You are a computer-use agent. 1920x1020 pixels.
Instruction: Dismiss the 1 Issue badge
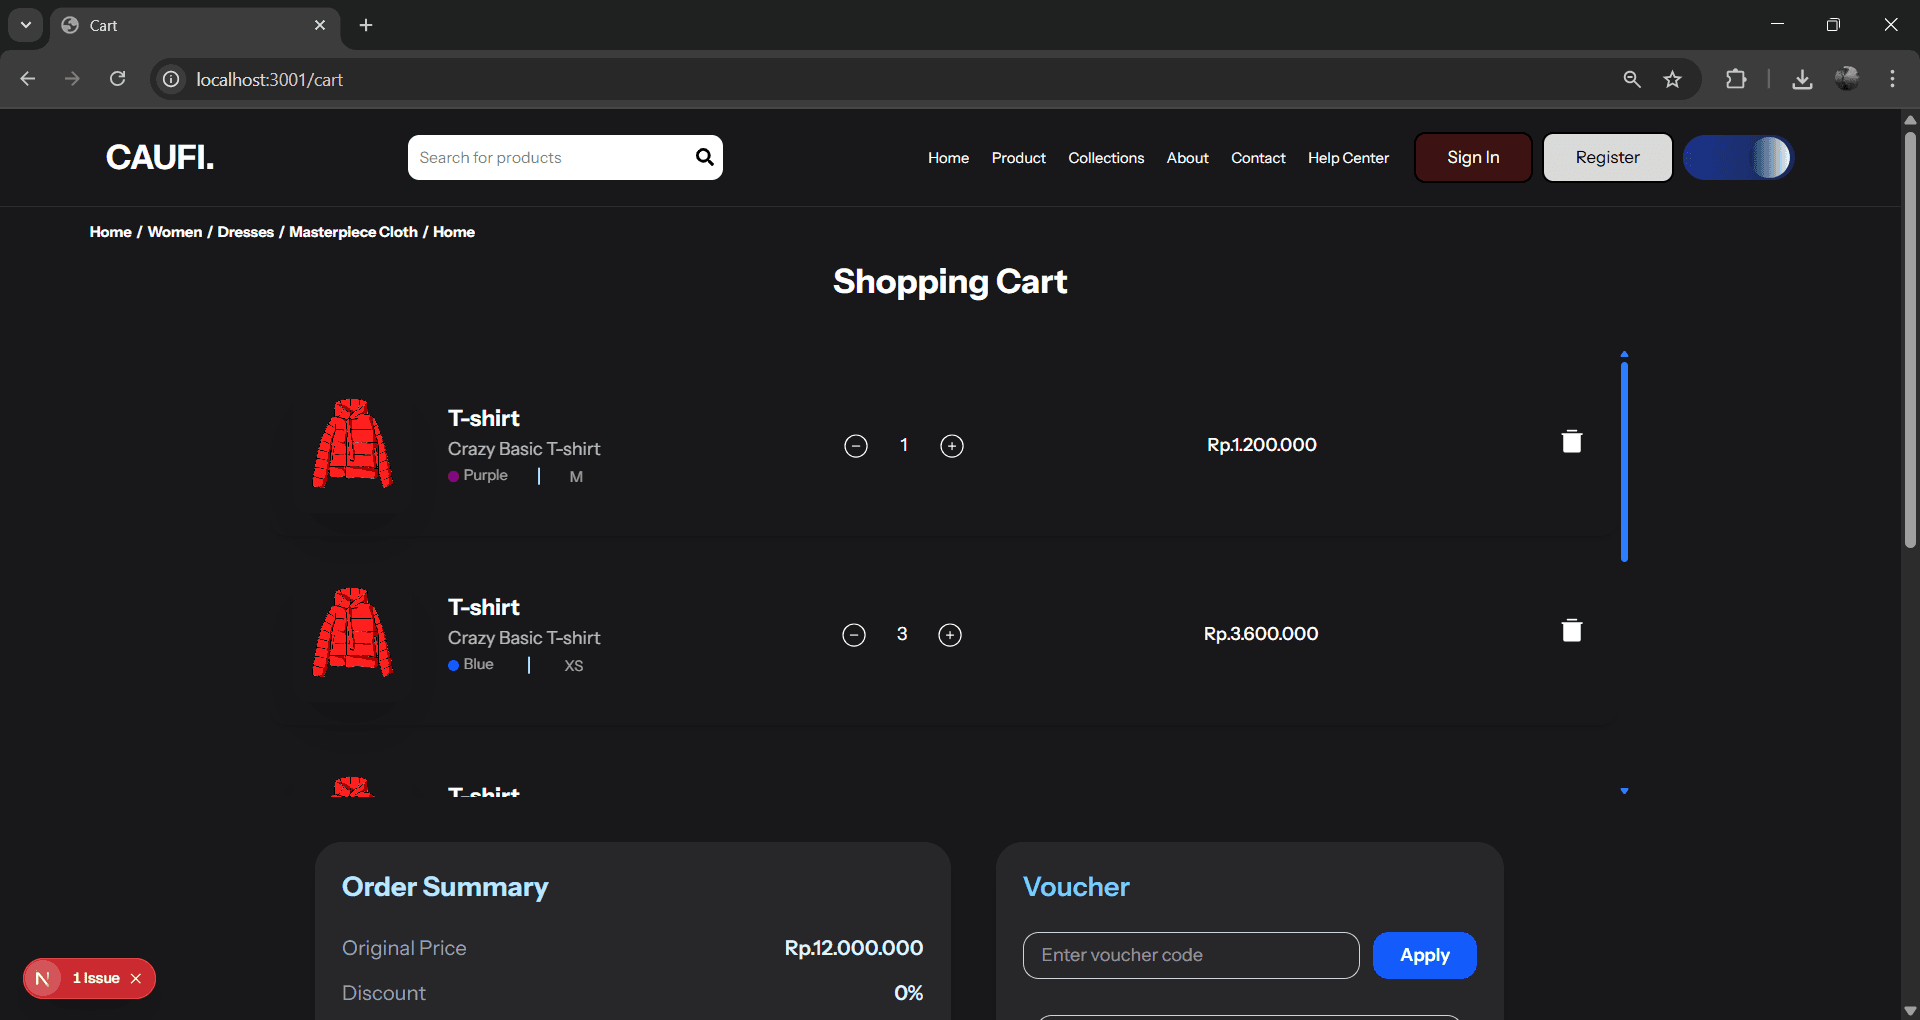tap(136, 979)
